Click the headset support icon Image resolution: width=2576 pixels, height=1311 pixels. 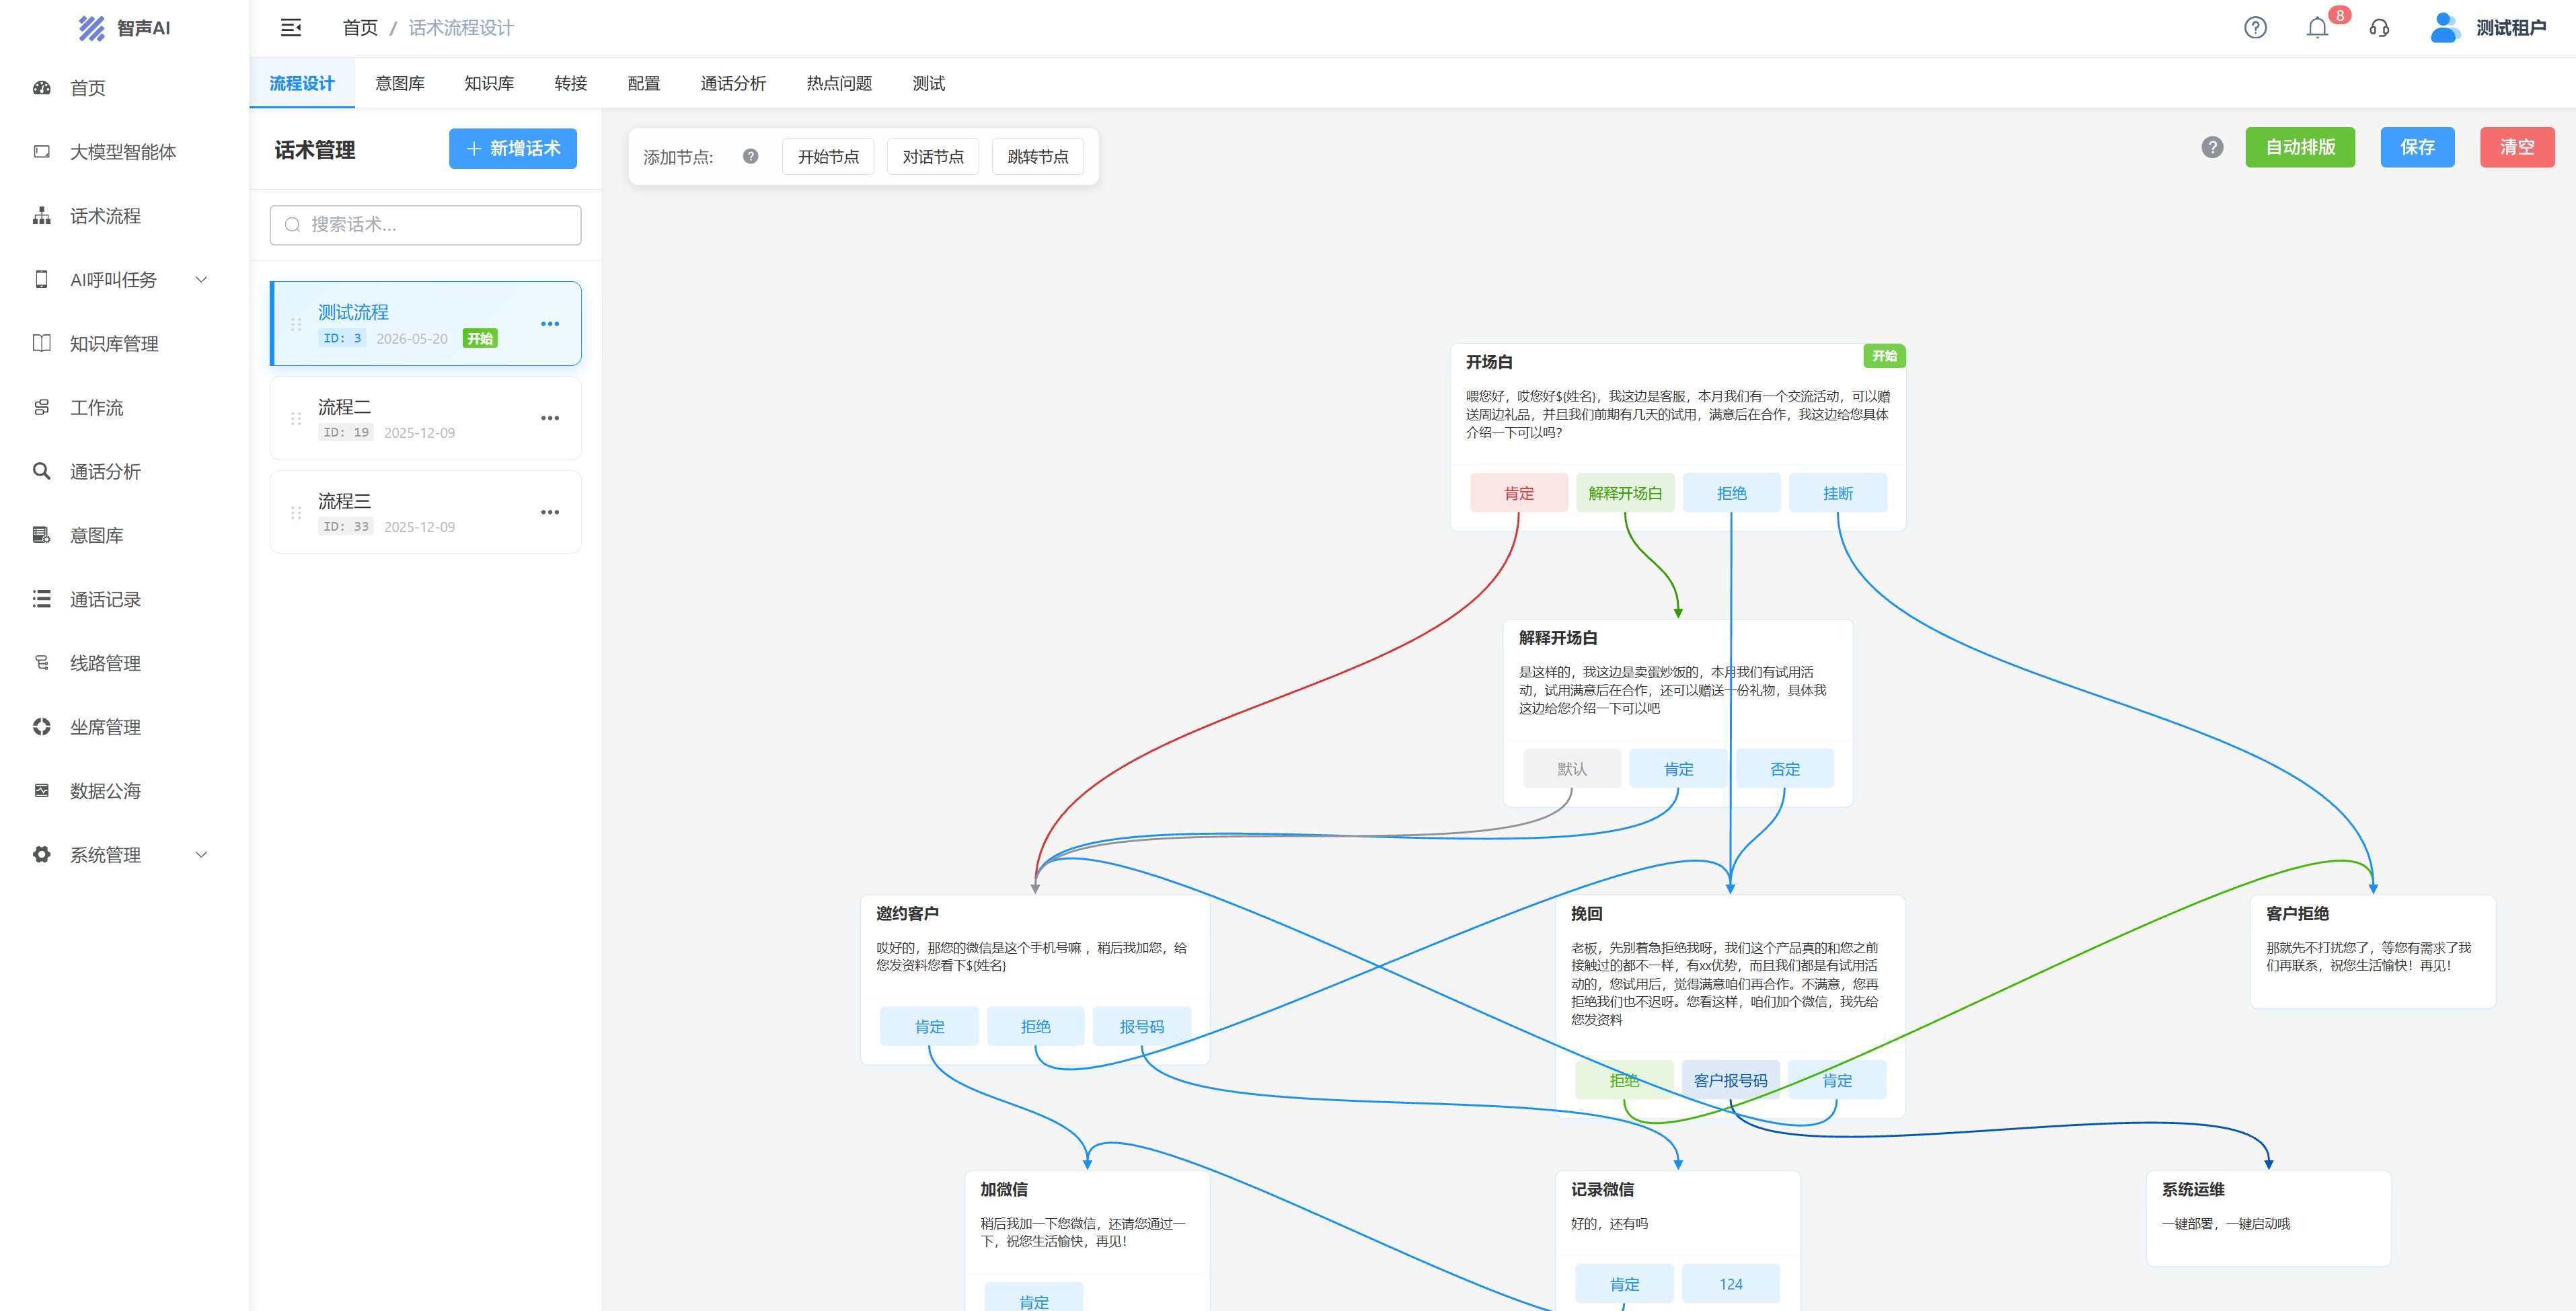(x=2379, y=28)
